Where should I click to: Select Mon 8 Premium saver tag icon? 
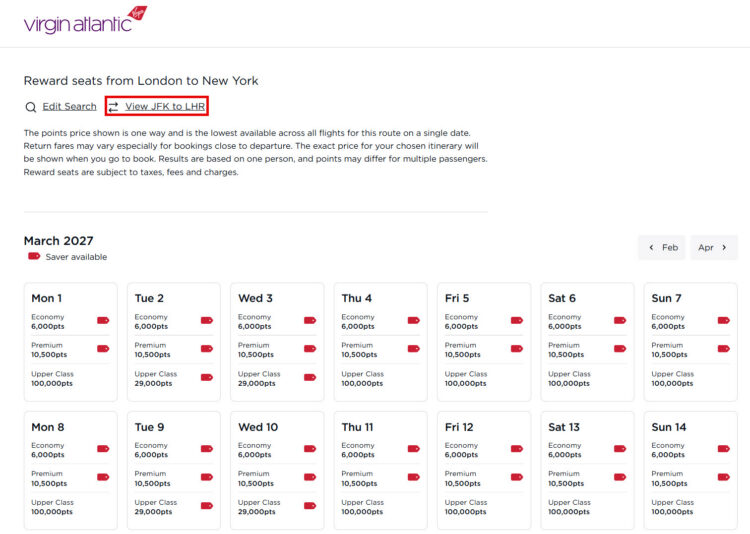click(103, 477)
